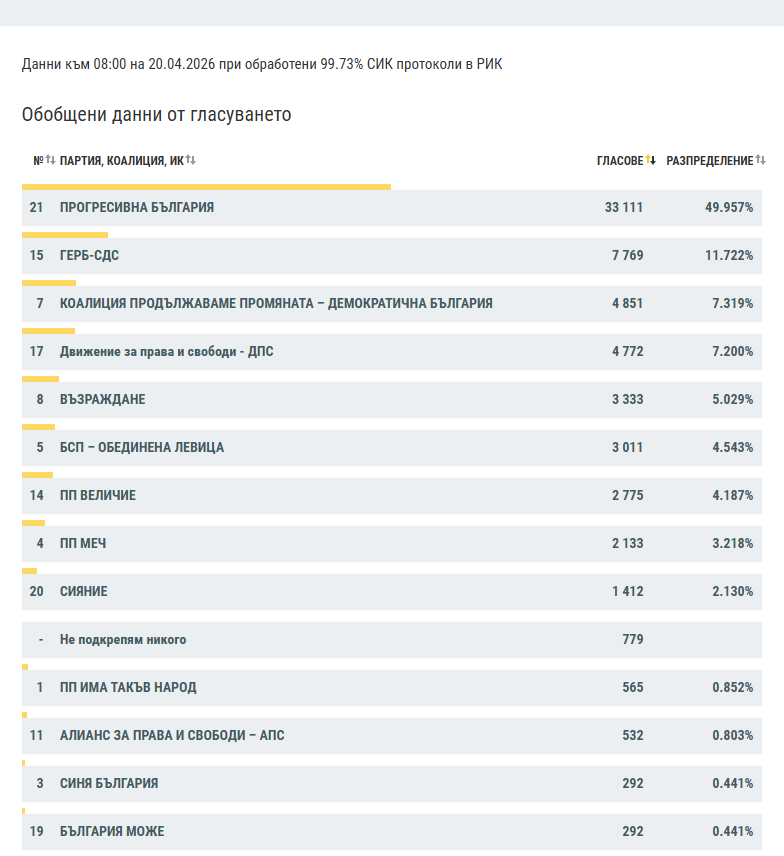Screen dimensions: 784x856
Task: Click the 33 111 votes value
Action: click(x=624, y=208)
